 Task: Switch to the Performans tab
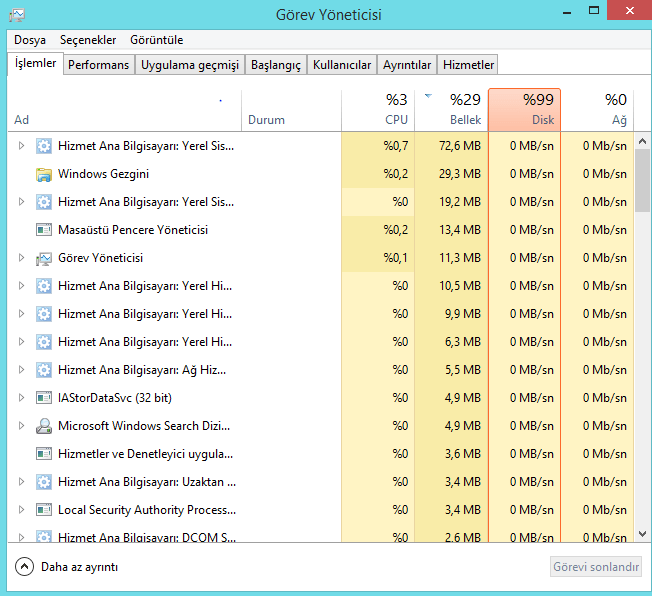(x=99, y=65)
